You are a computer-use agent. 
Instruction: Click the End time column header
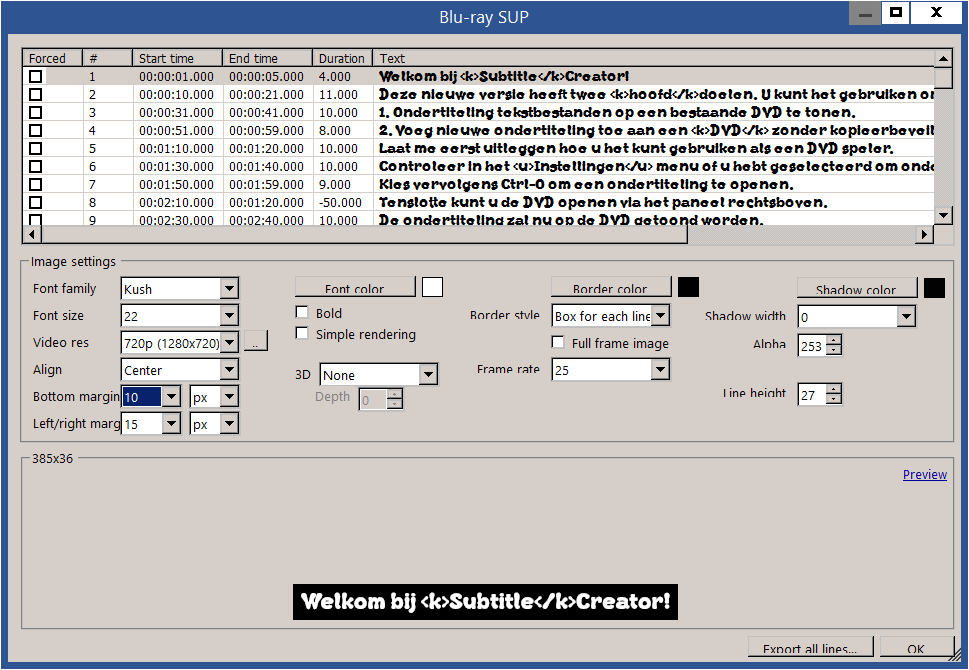tap(267, 58)
